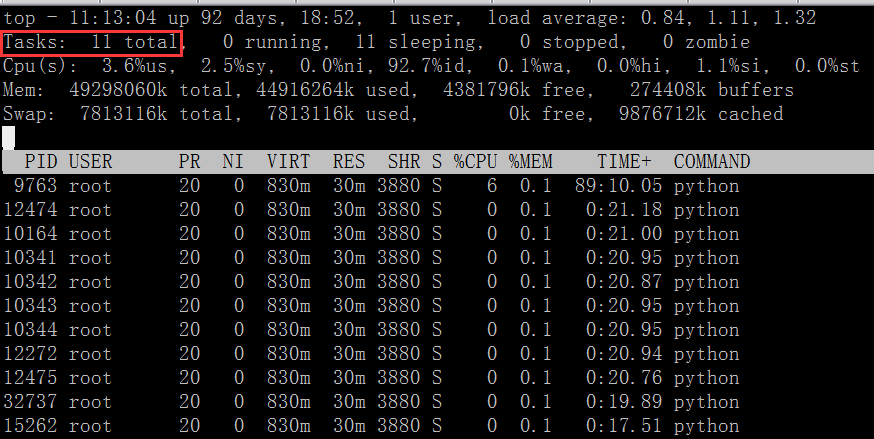Image resolution: width=874 pixels, height=439 pixels.
Task: Click the 0.0%ni CPU value
Action: (x=331, y=66)
